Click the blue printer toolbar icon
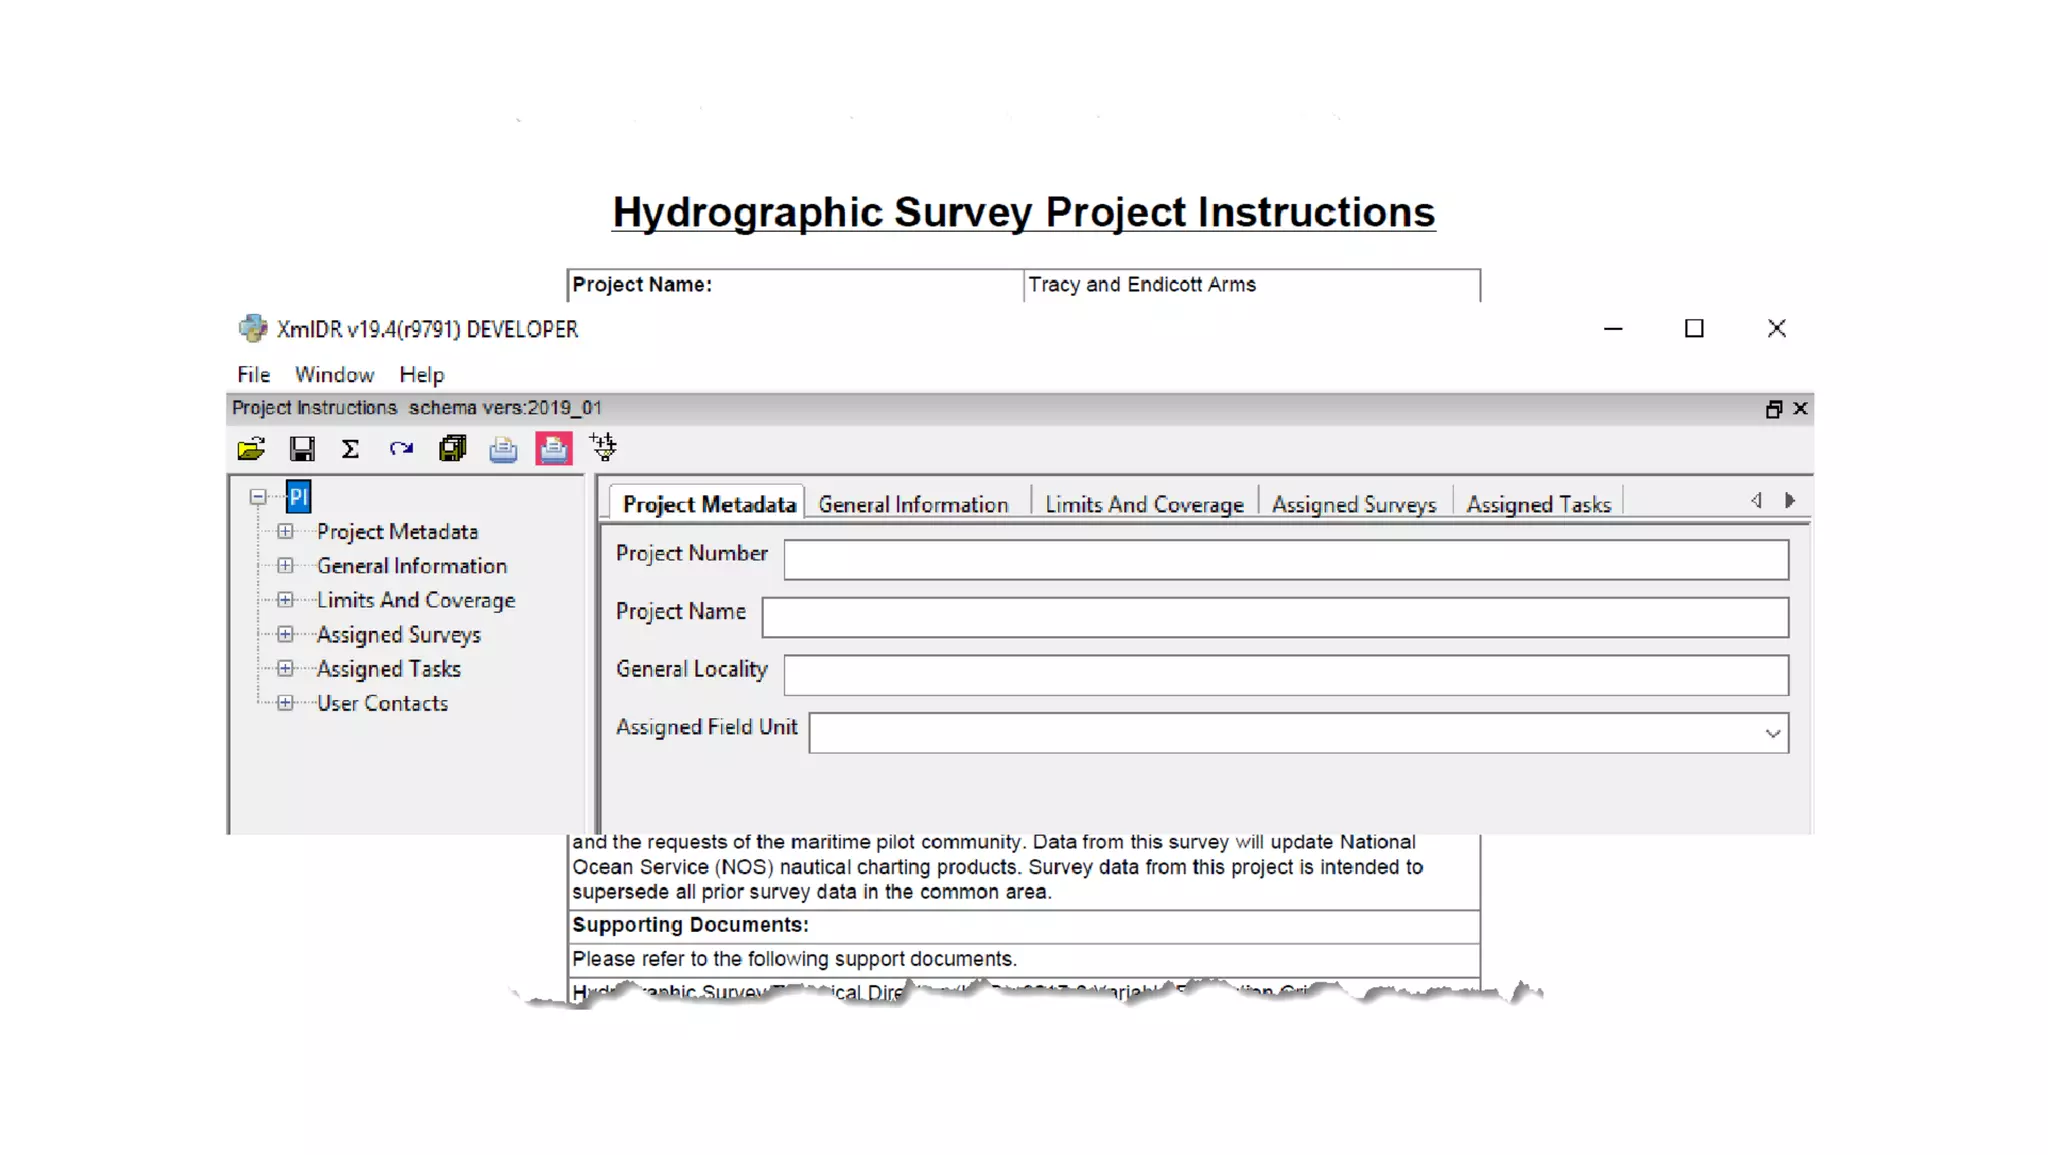 pyautogui.click(x=503, y=450)
